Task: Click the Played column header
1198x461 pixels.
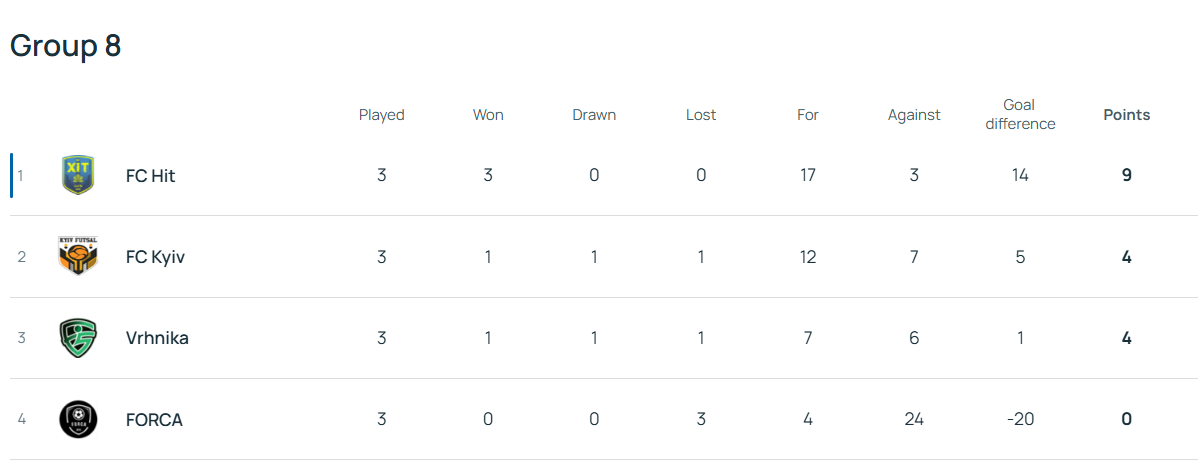Action: point(381,115)
